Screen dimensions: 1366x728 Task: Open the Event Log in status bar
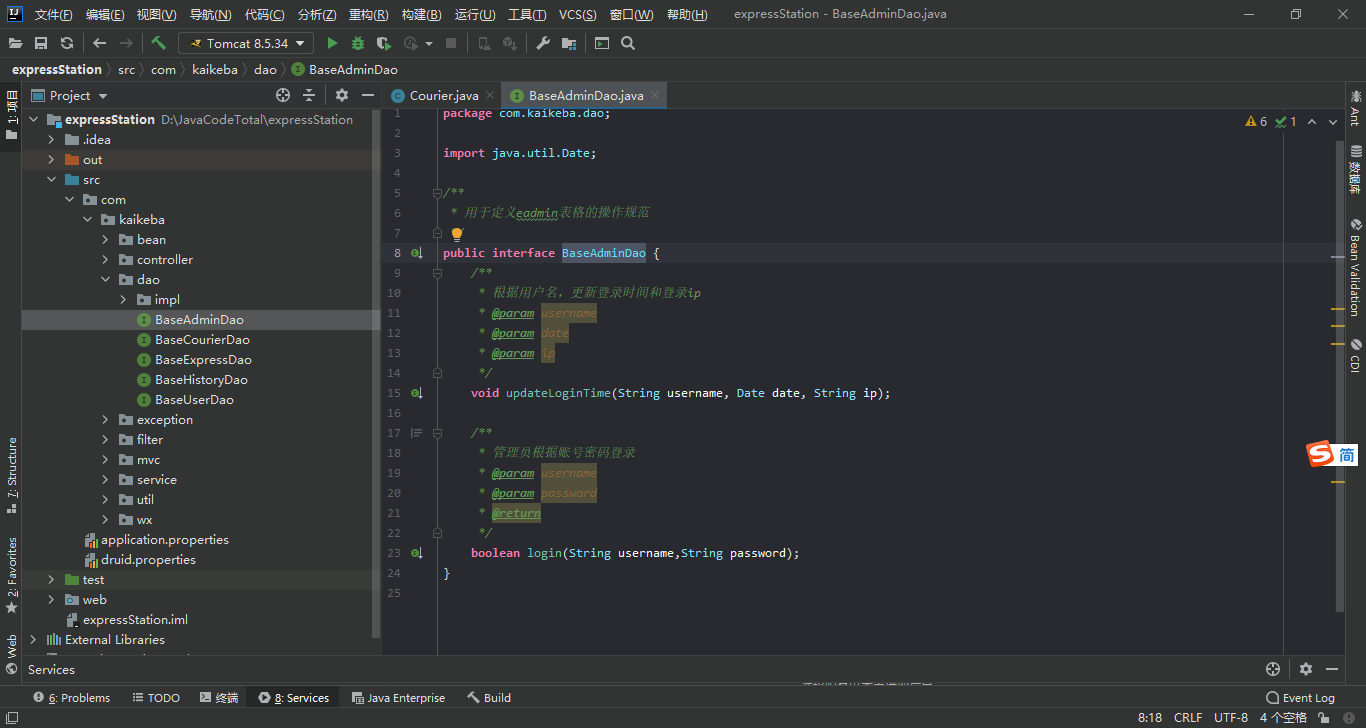pyautogui.click(x=1300, y=698)
